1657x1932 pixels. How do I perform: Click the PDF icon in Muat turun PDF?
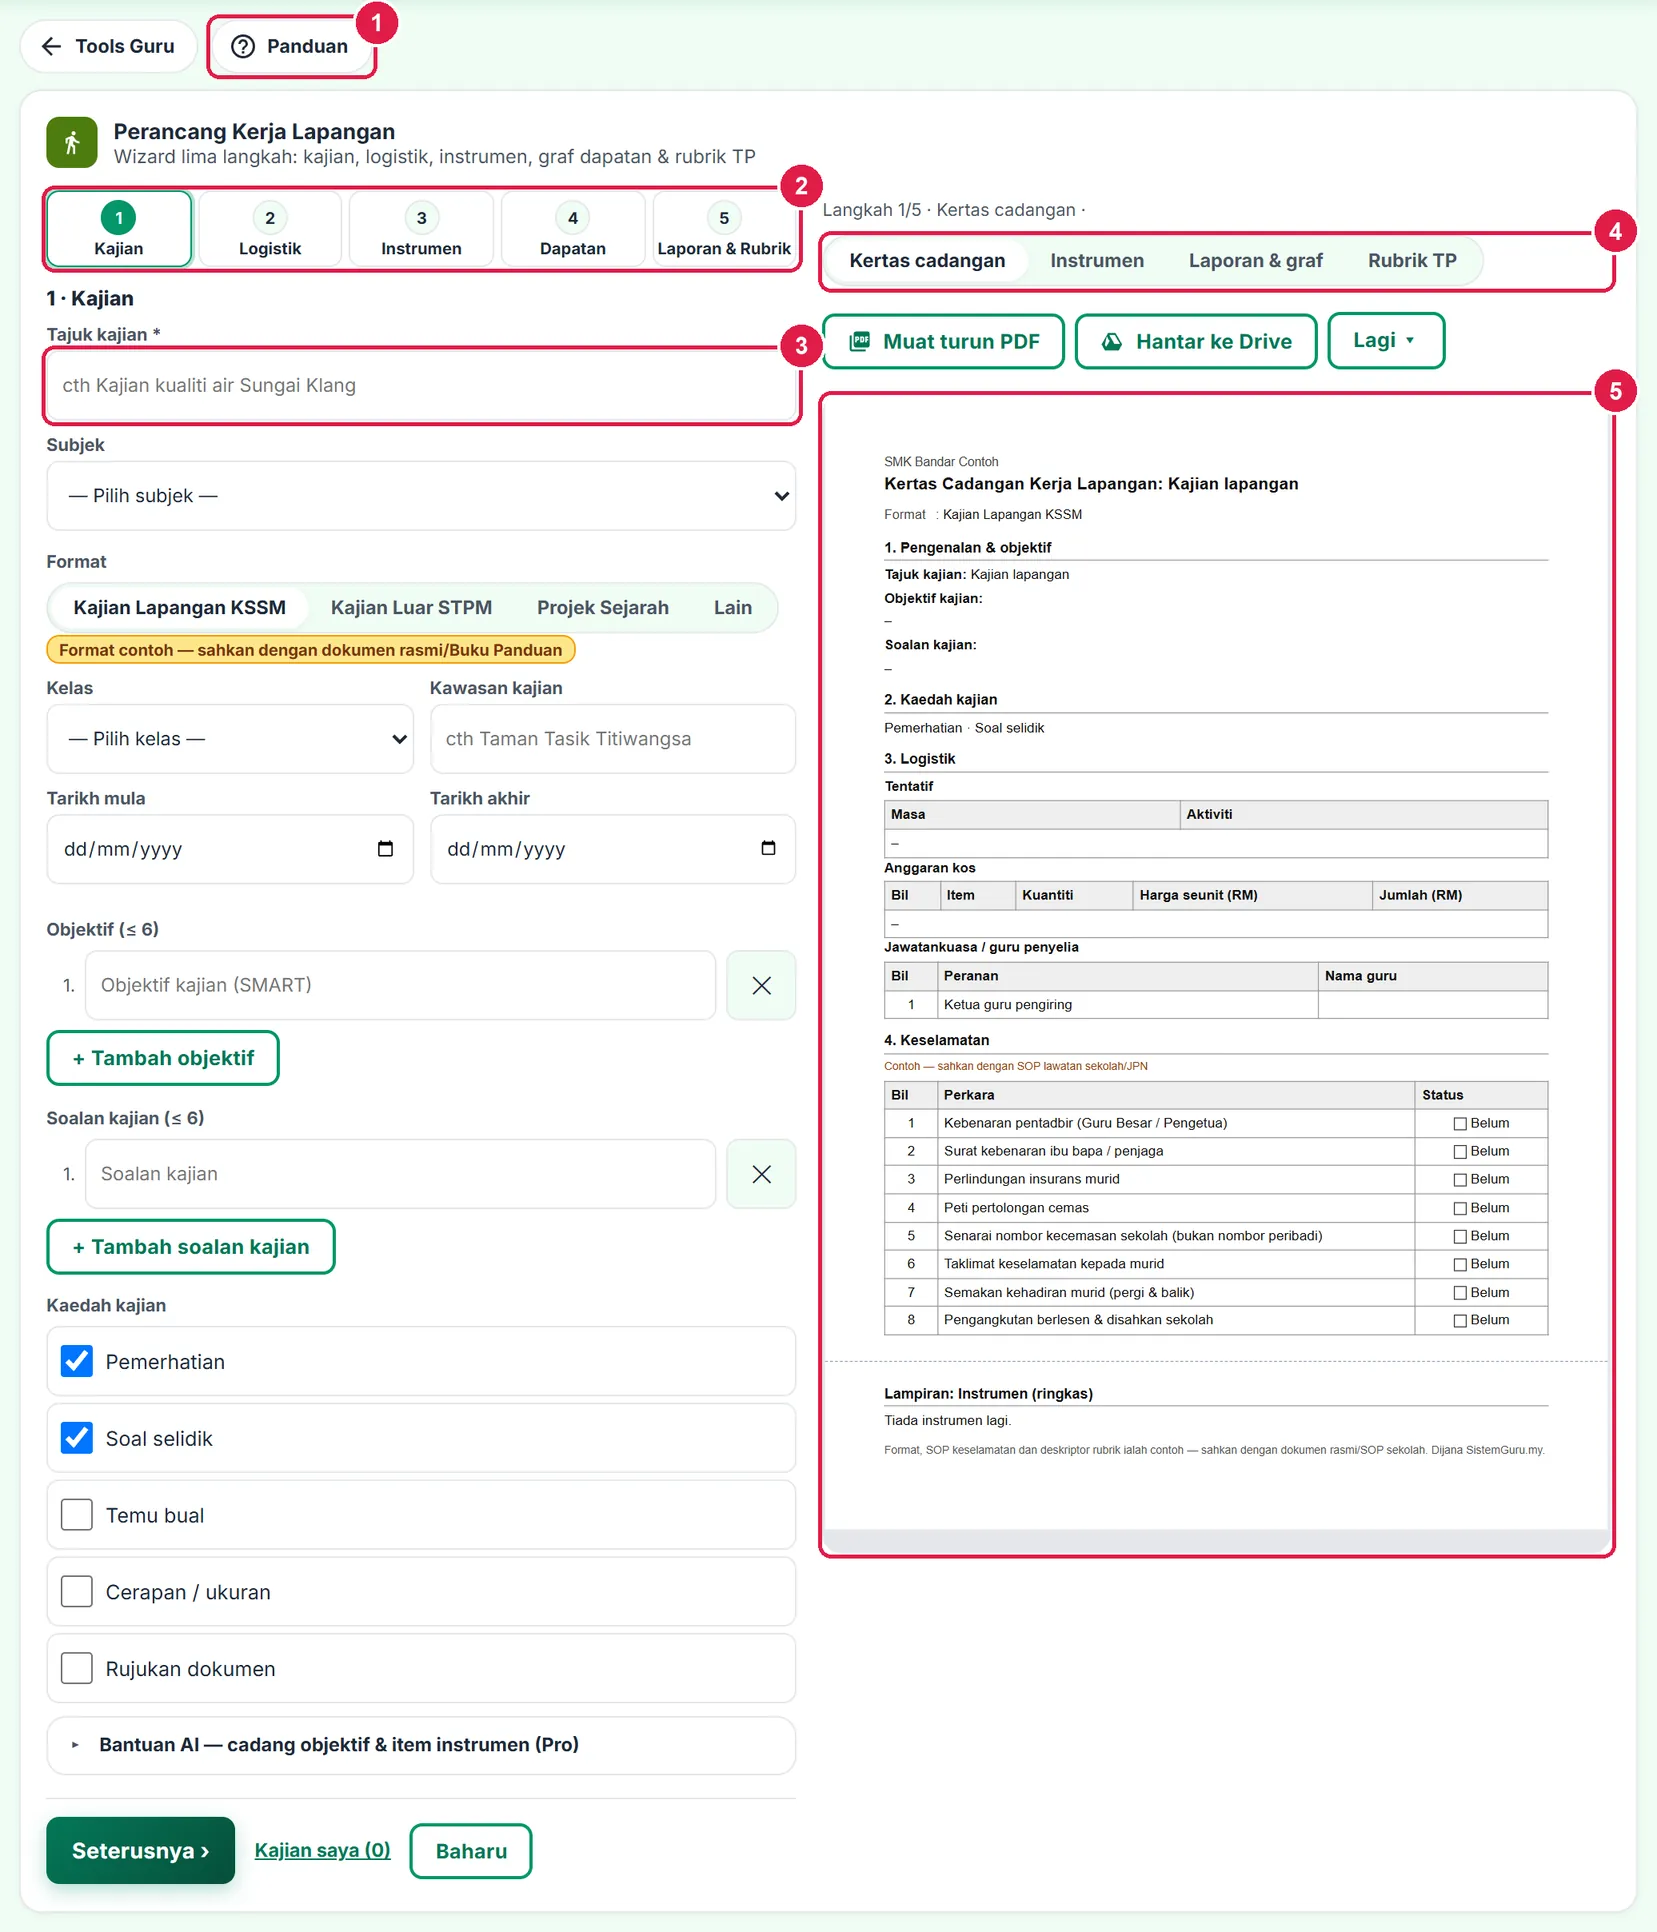[860, 341]
